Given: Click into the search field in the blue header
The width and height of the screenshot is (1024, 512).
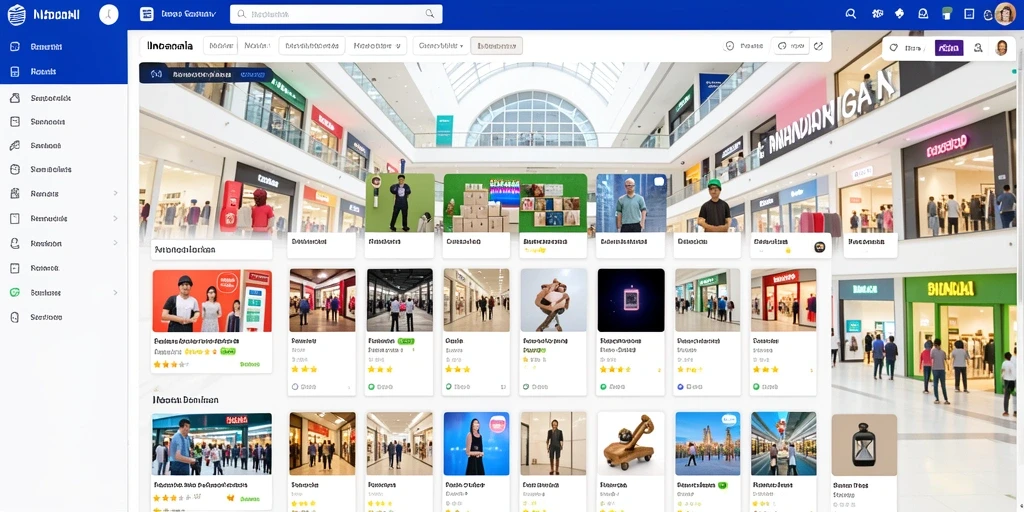Looking at the screenshot, I should (336, 14).
